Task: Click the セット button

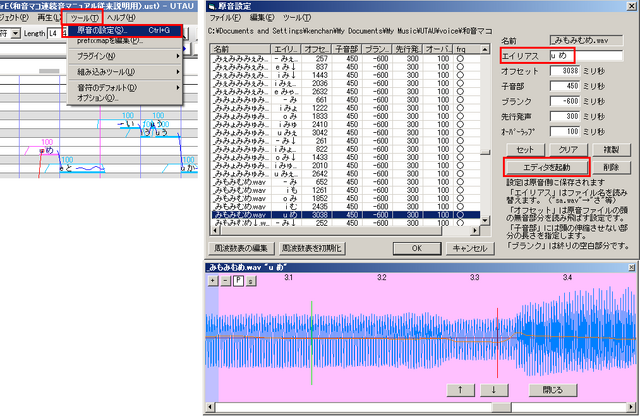Action: click(525, 150)
